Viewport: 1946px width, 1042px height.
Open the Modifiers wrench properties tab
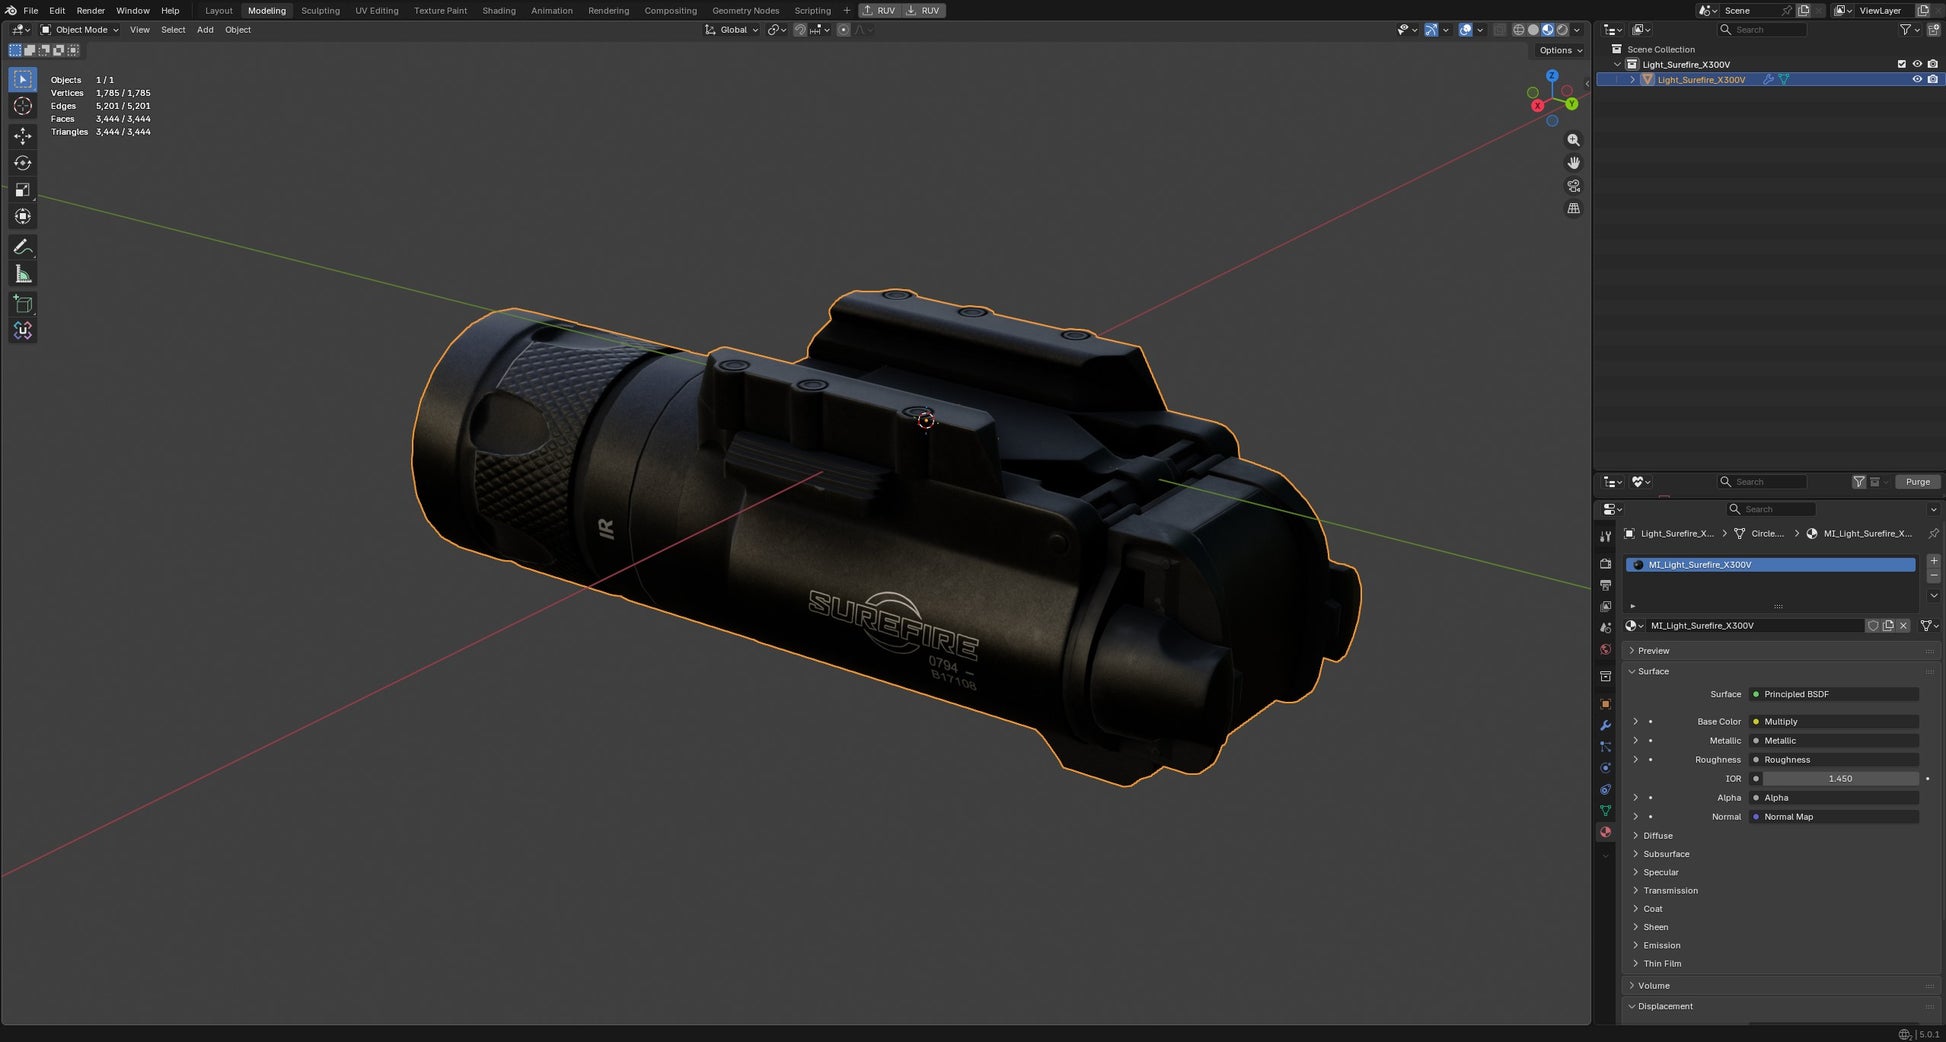[1606, 725]
